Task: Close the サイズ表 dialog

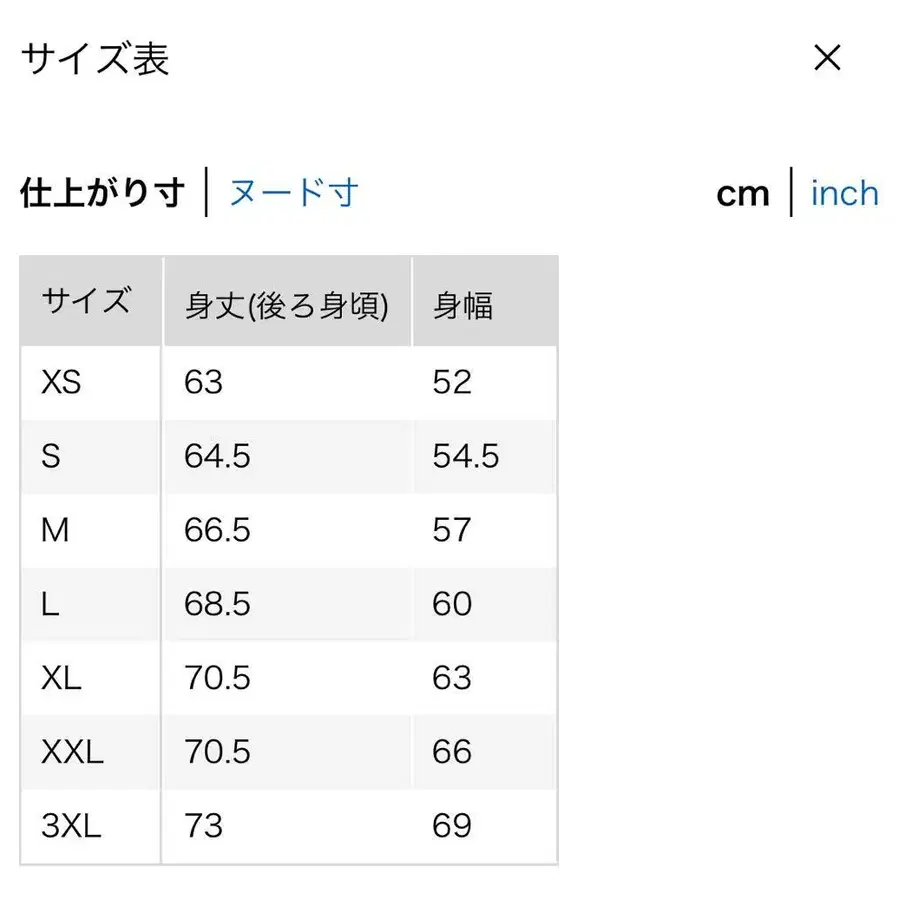Action: click(827, 60)
